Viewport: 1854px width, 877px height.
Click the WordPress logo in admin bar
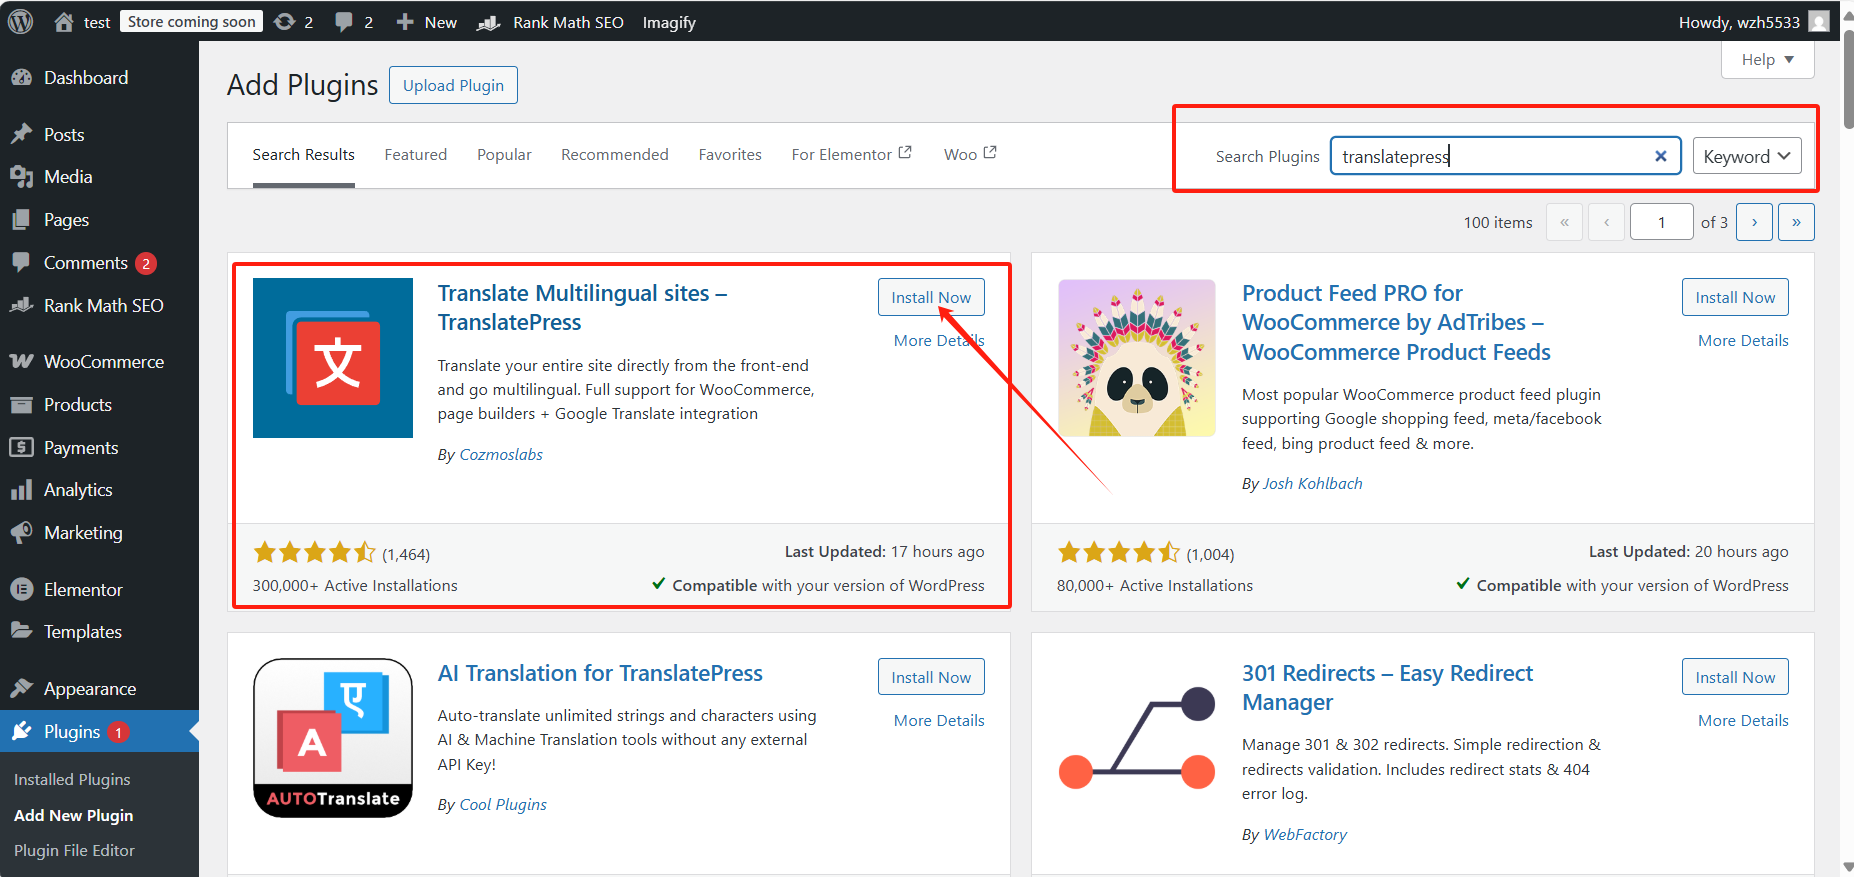20,21
